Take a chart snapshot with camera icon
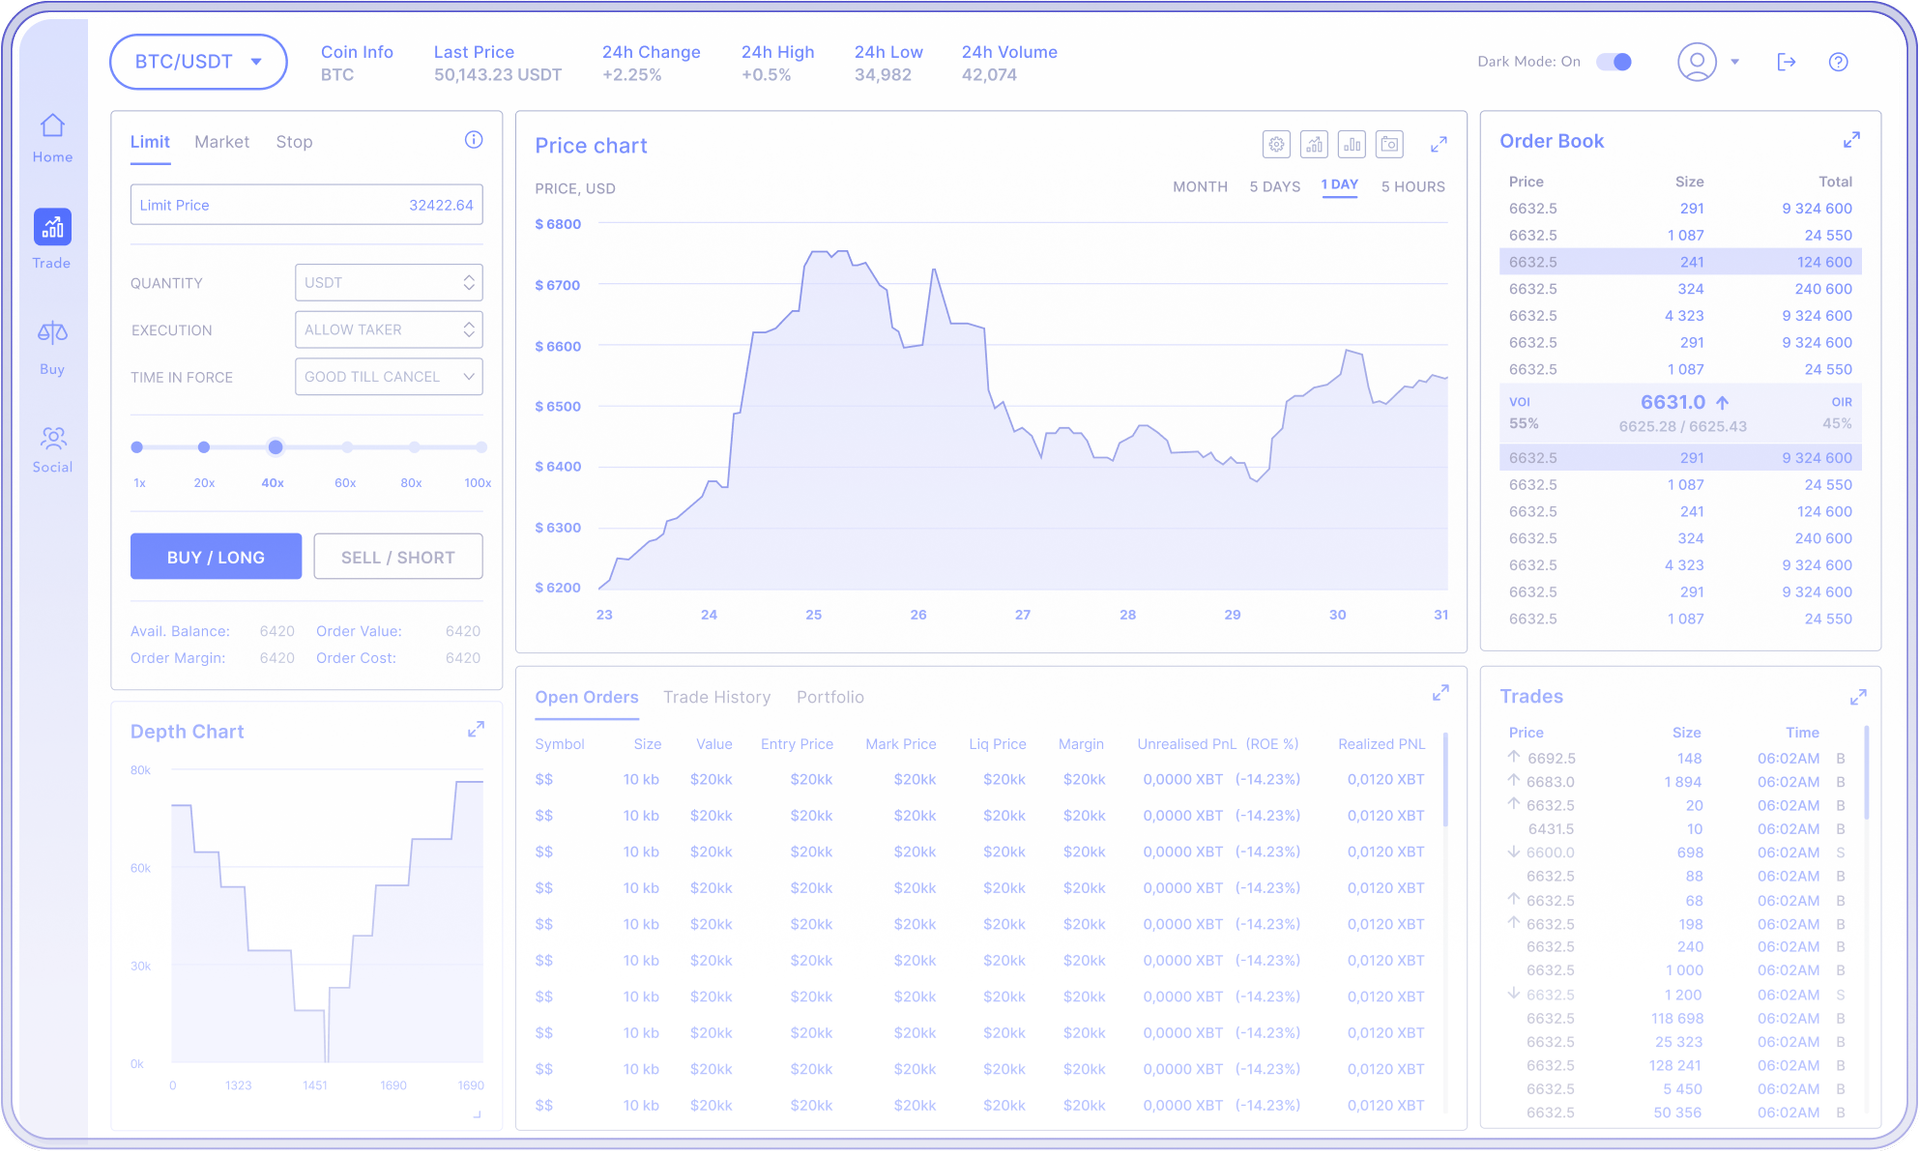1920x1151 pixels. click(x=1390, y=144)
